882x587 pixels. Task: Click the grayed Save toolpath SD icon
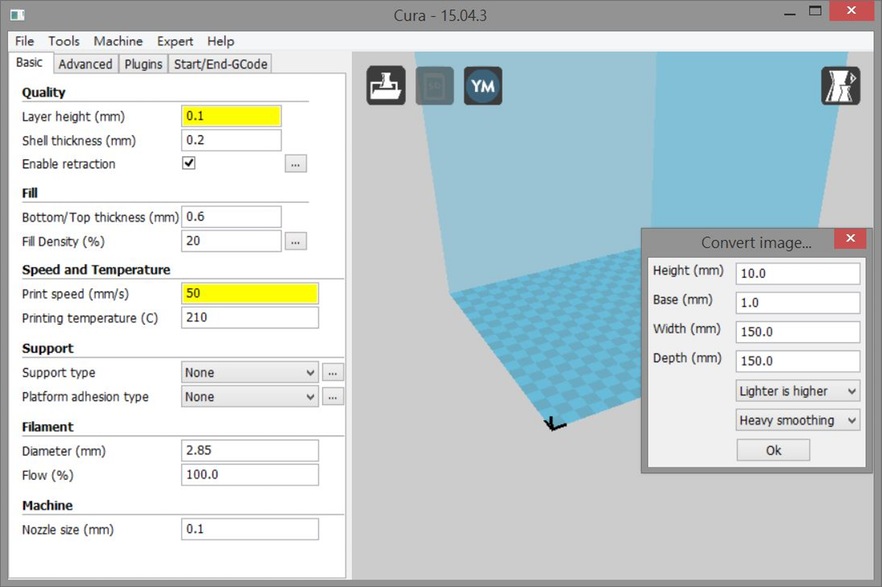click(434, 85)
